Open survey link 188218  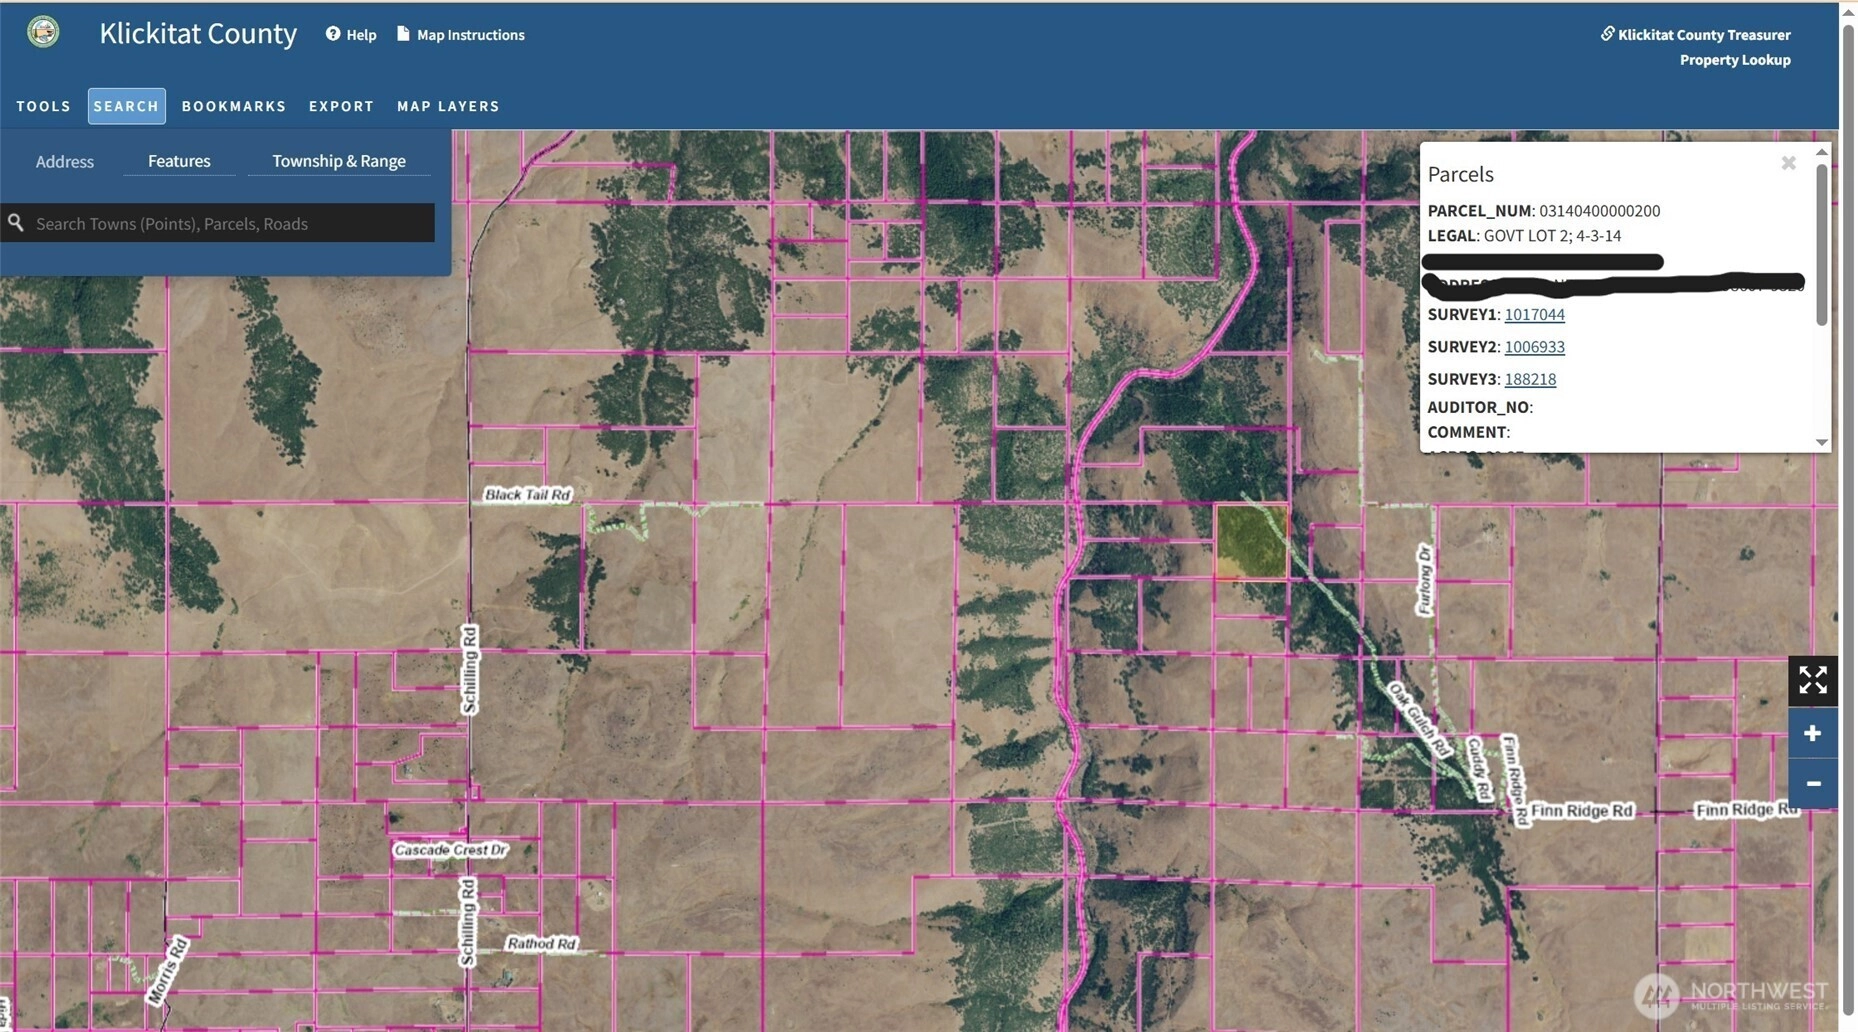(1530, 379)
